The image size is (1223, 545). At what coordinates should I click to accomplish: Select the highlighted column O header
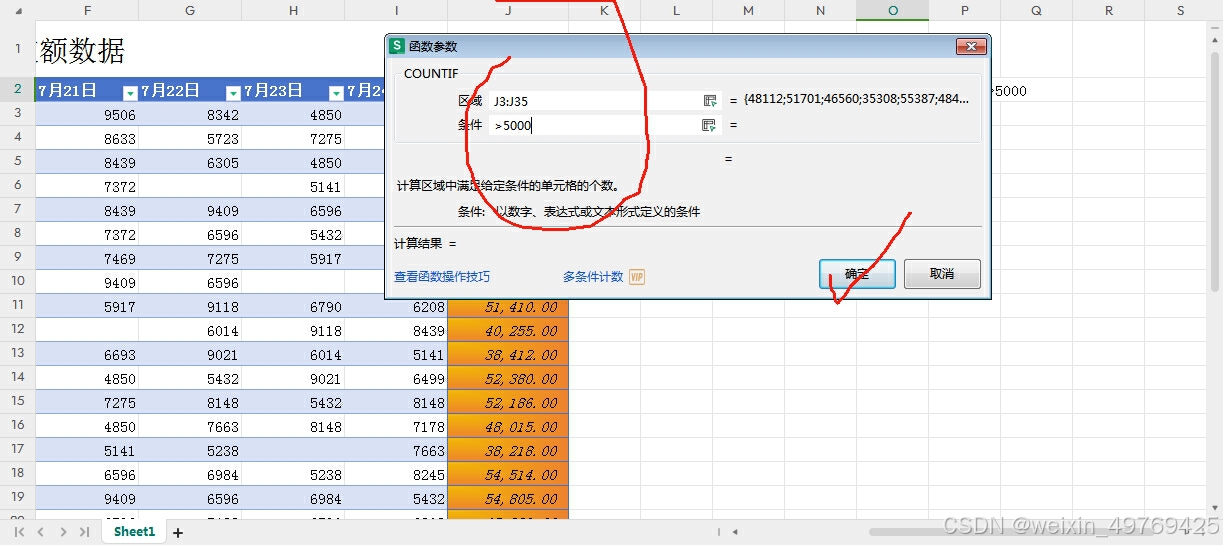893,10
